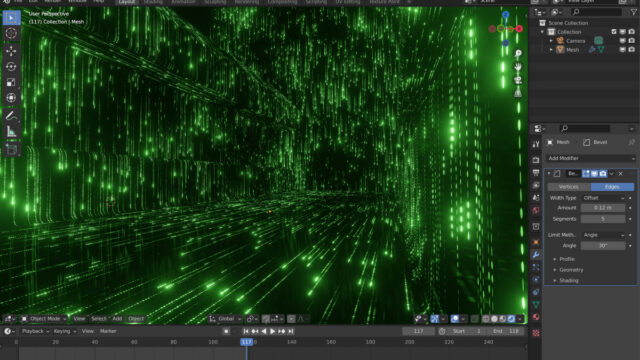The height and width of the screenshot is (360, 640).
Task: Switch perspective/orthographic grid icon in viewport
Action: (518, 93)
